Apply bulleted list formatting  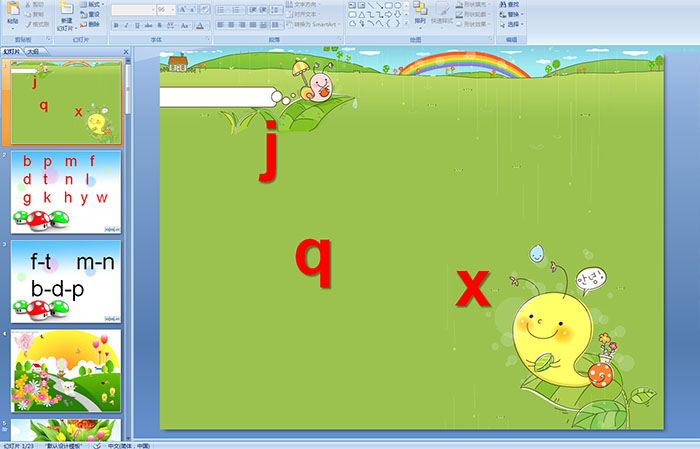223,10
